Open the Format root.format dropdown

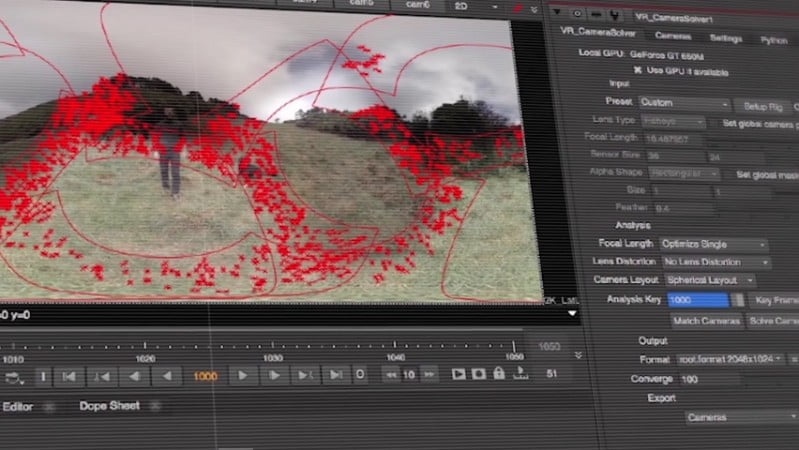[x=730, y=359]
